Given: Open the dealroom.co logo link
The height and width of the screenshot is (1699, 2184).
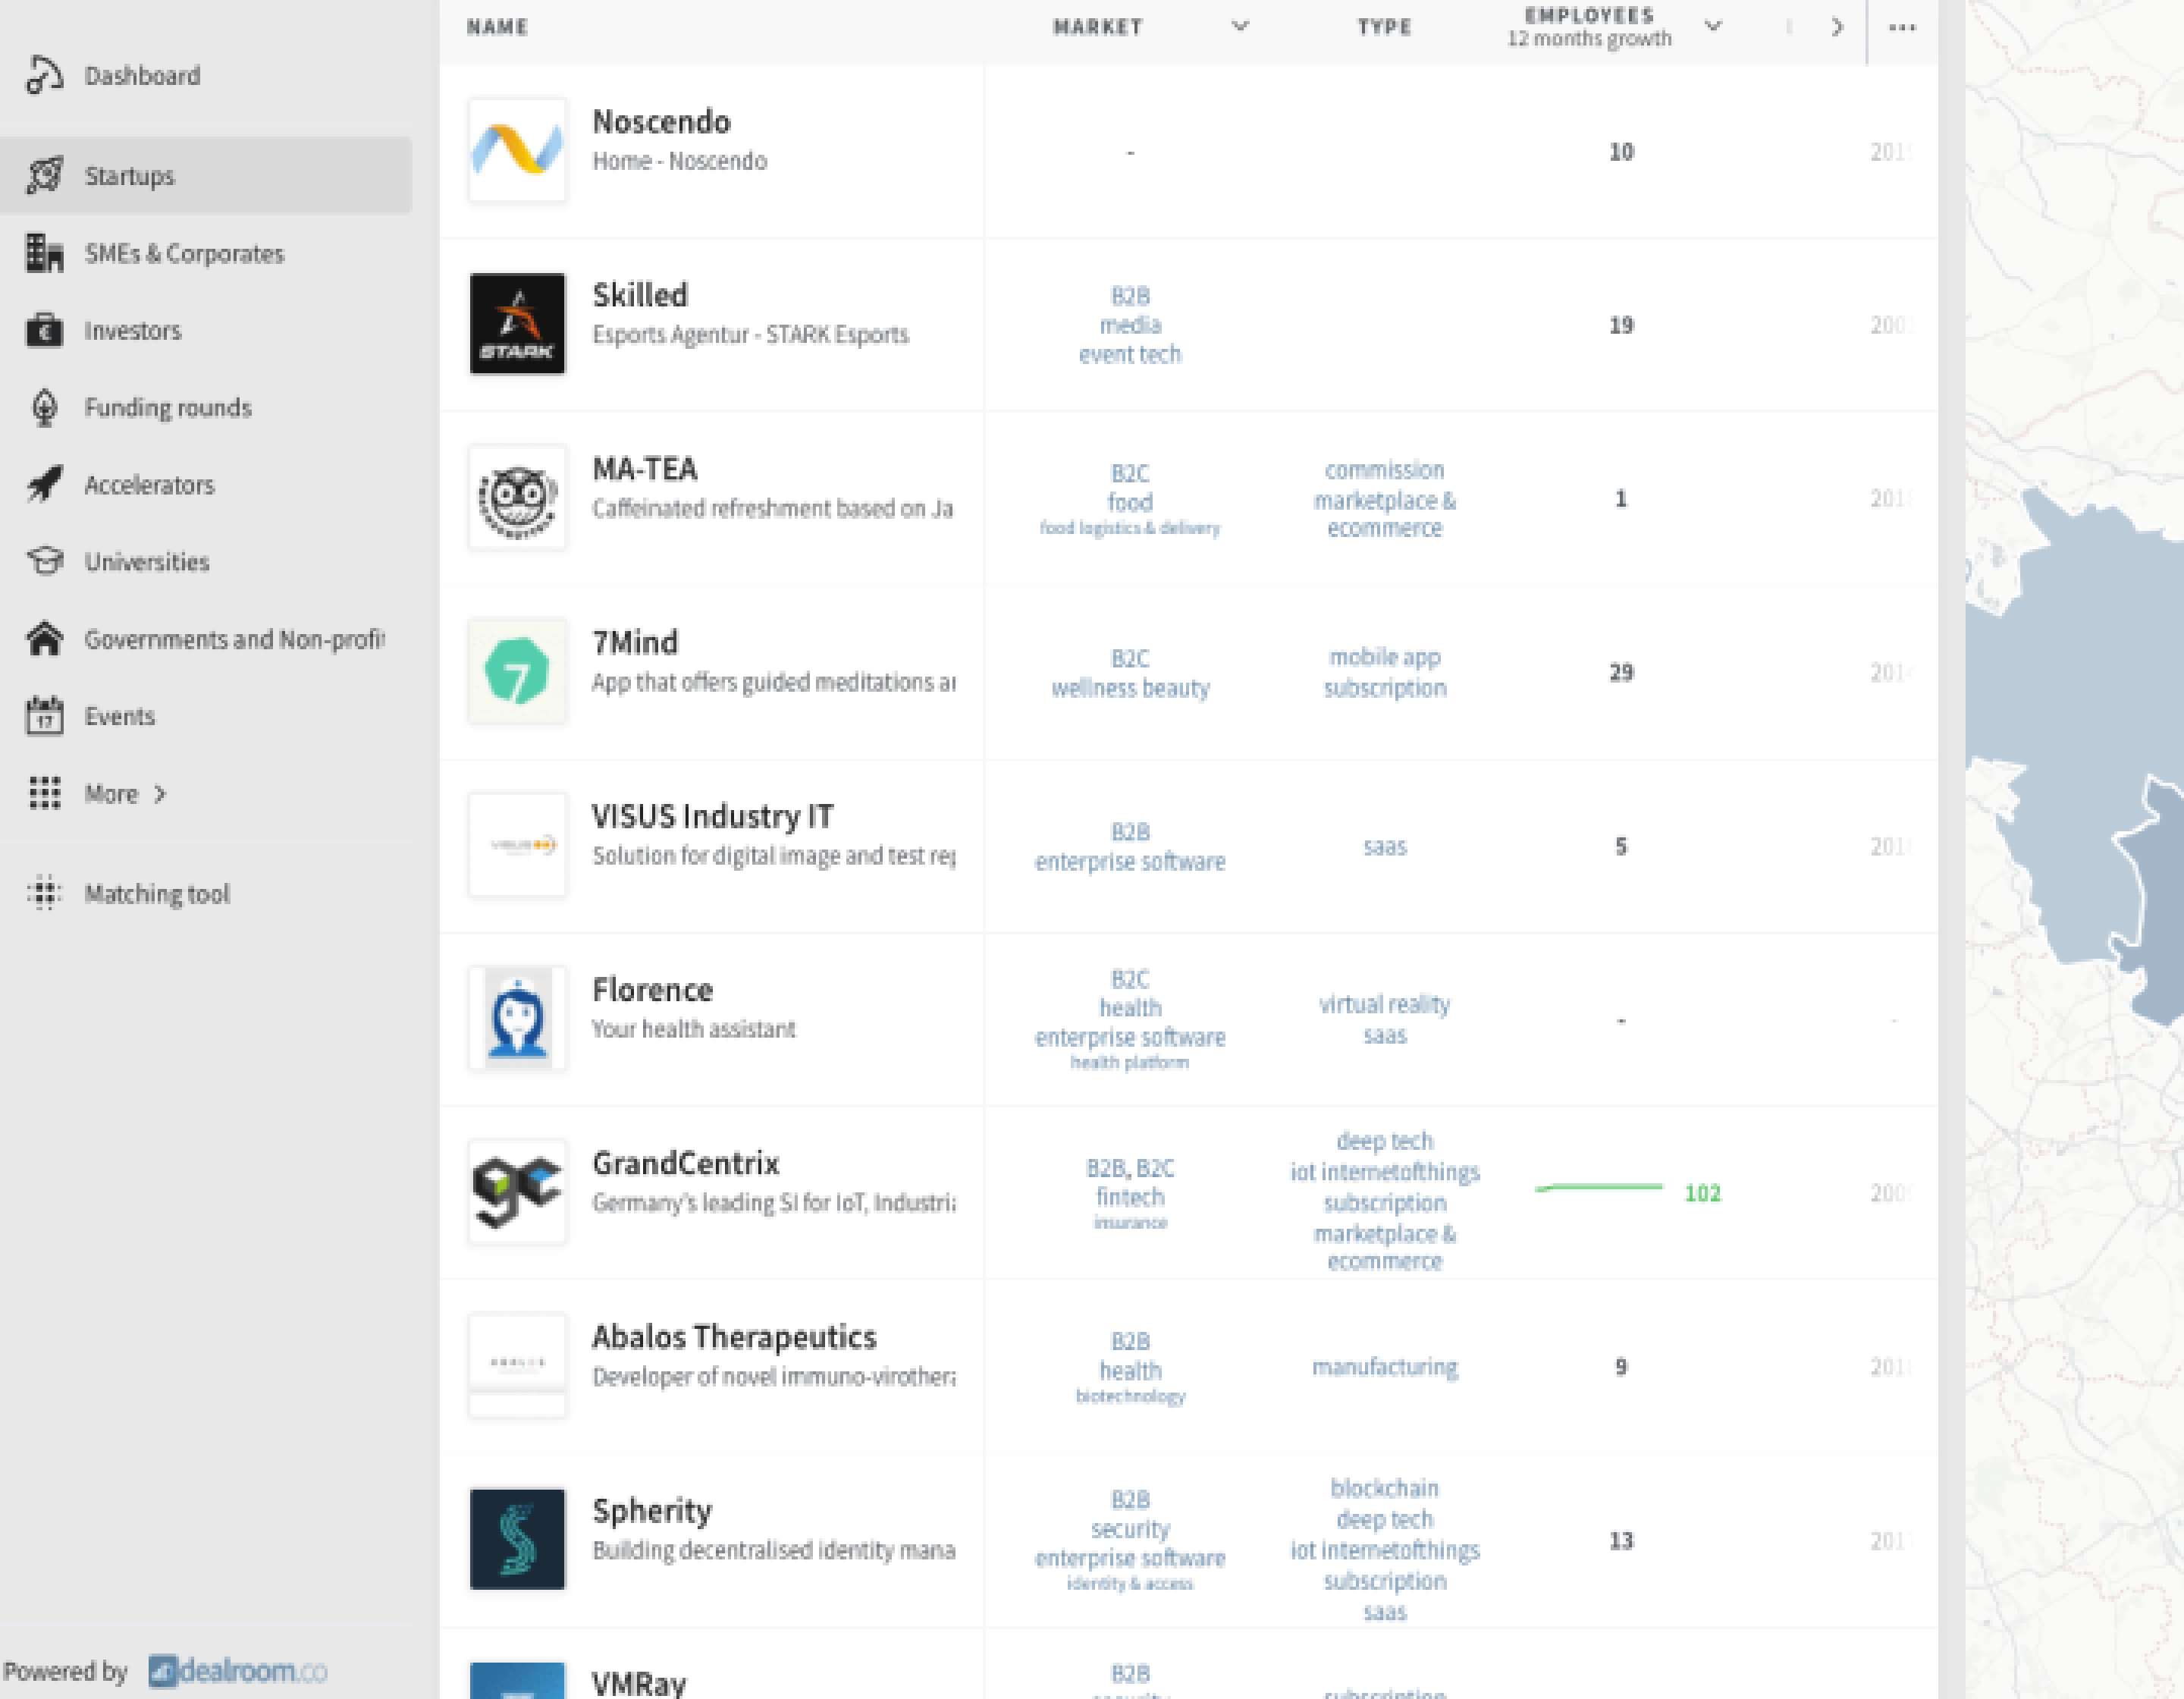Looking at the screenshot, I should (238, 1671).
